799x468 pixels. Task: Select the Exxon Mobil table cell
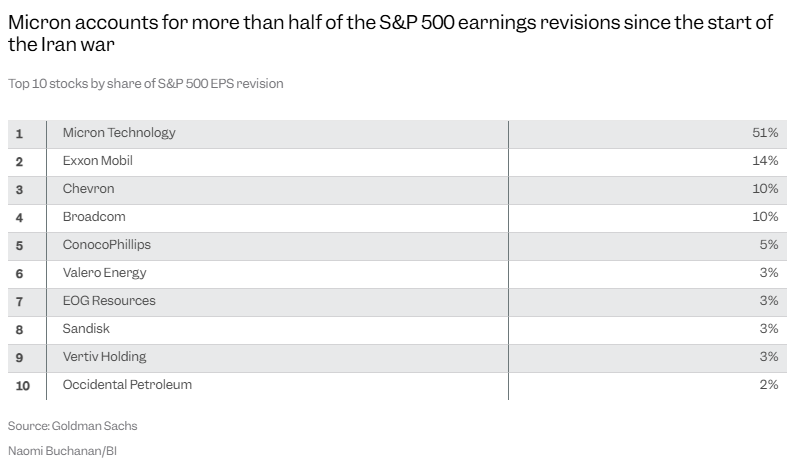97,161
